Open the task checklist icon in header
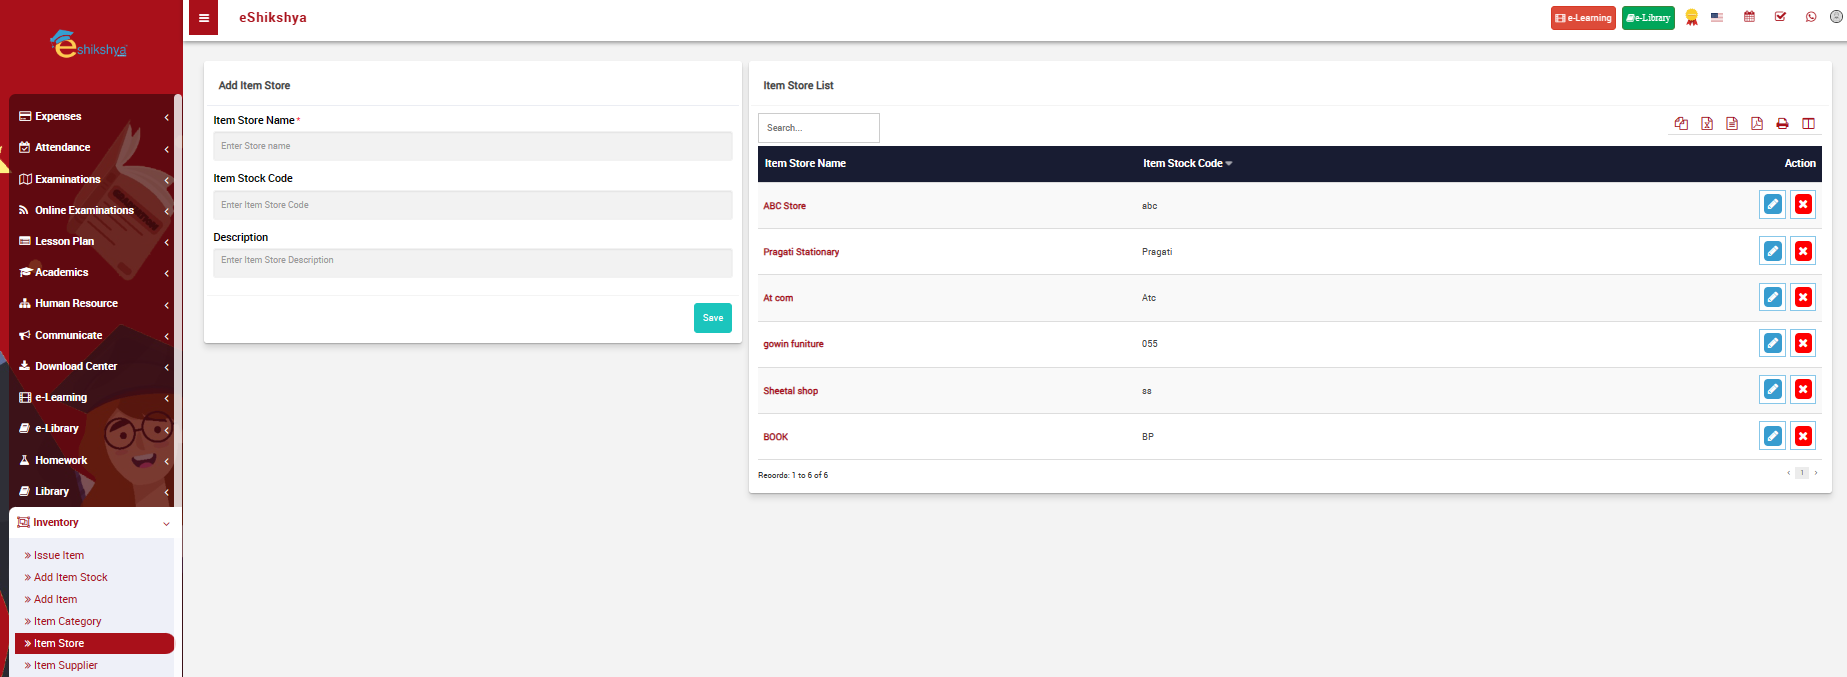Image resolution: width=1847 pixels, height=677 pixels. pos(1780,17)
